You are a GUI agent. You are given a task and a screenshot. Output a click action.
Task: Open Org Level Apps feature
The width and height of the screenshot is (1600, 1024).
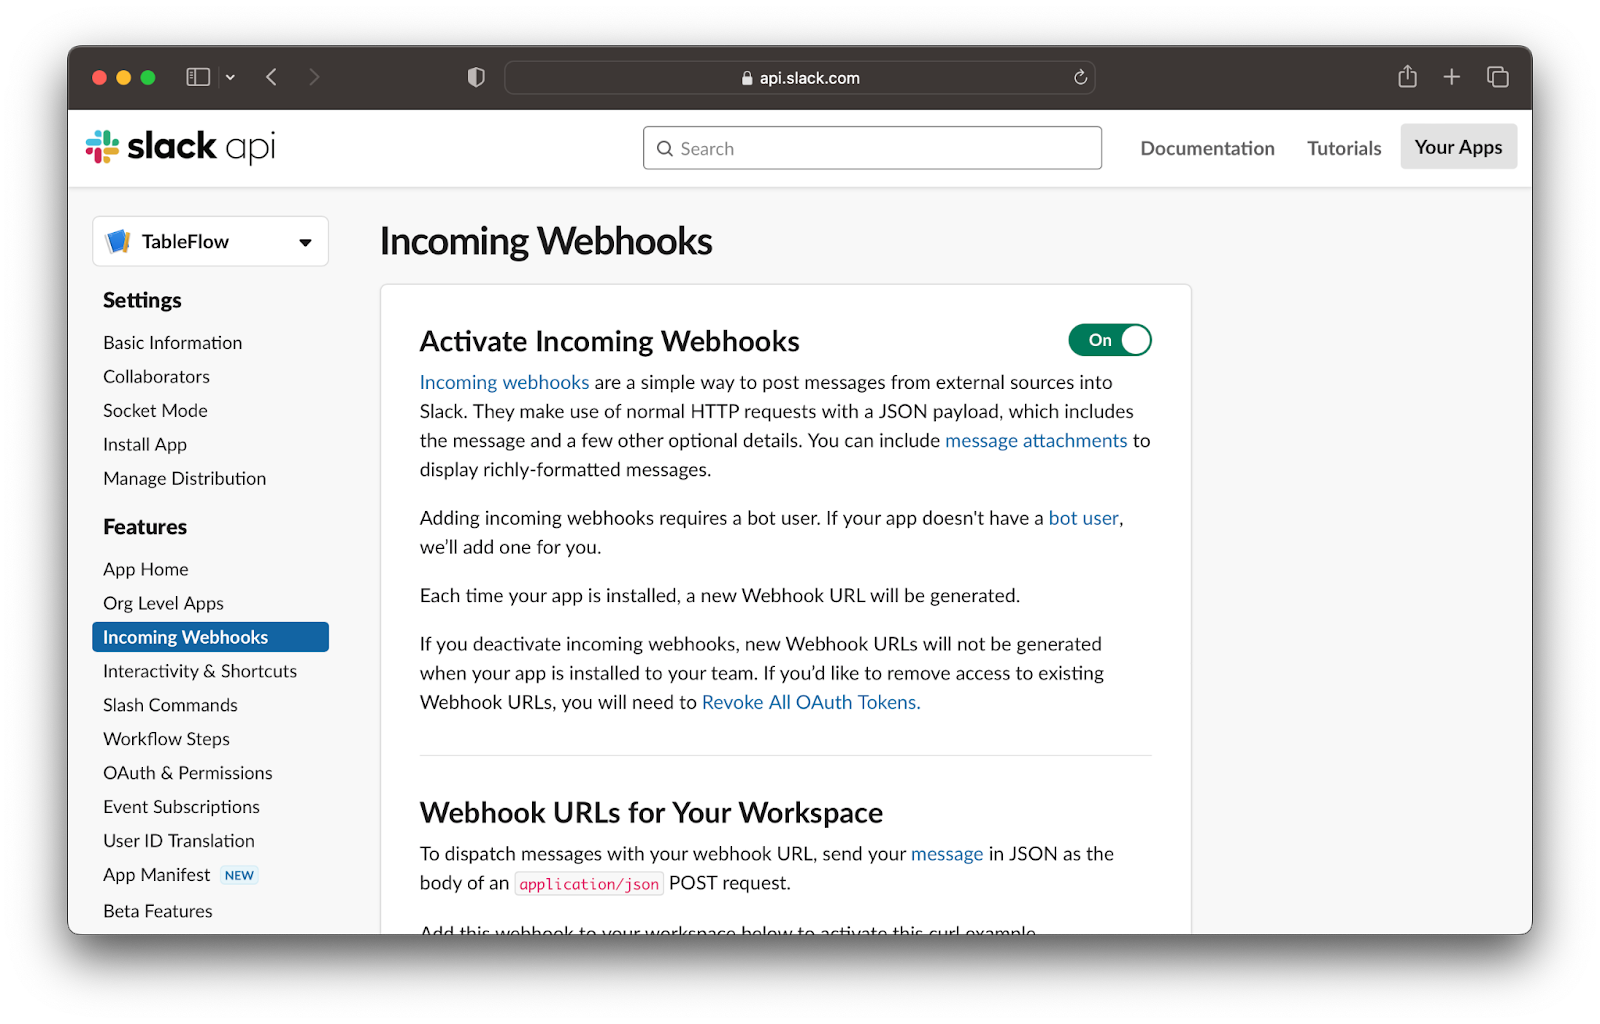[x=163, y=603]
